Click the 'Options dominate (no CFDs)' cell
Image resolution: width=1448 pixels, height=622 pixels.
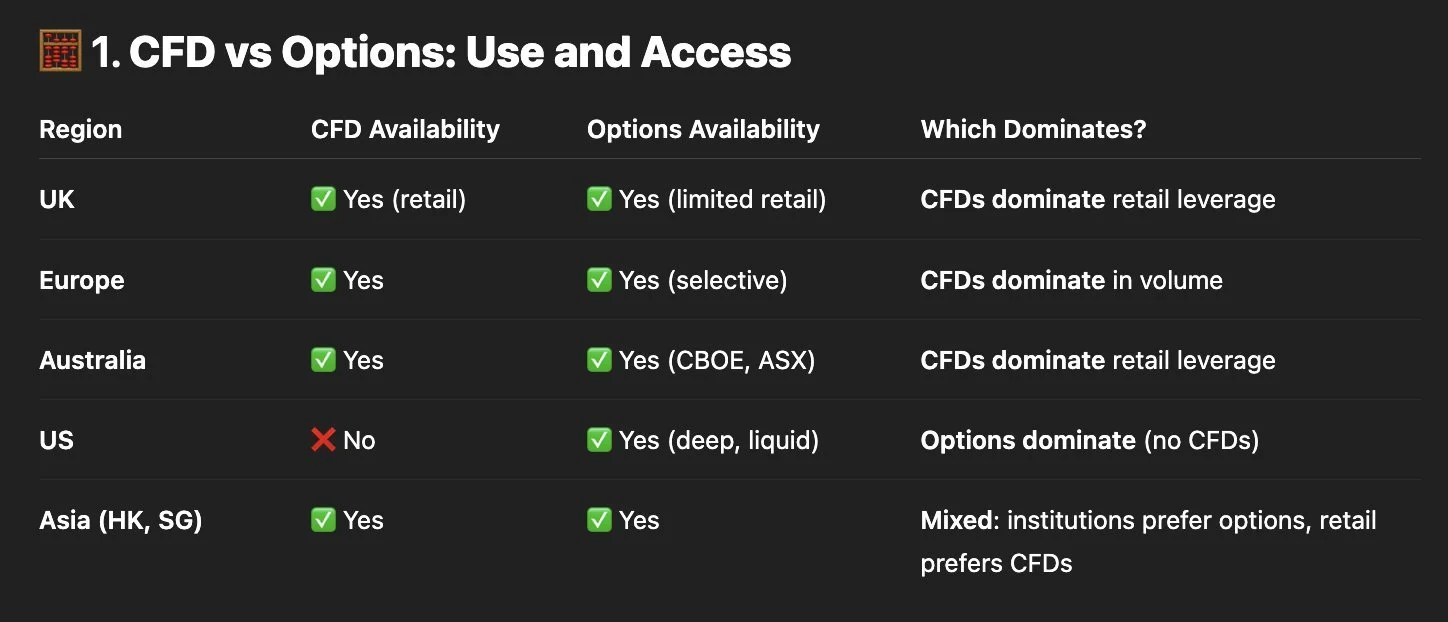click(1089, 440)
